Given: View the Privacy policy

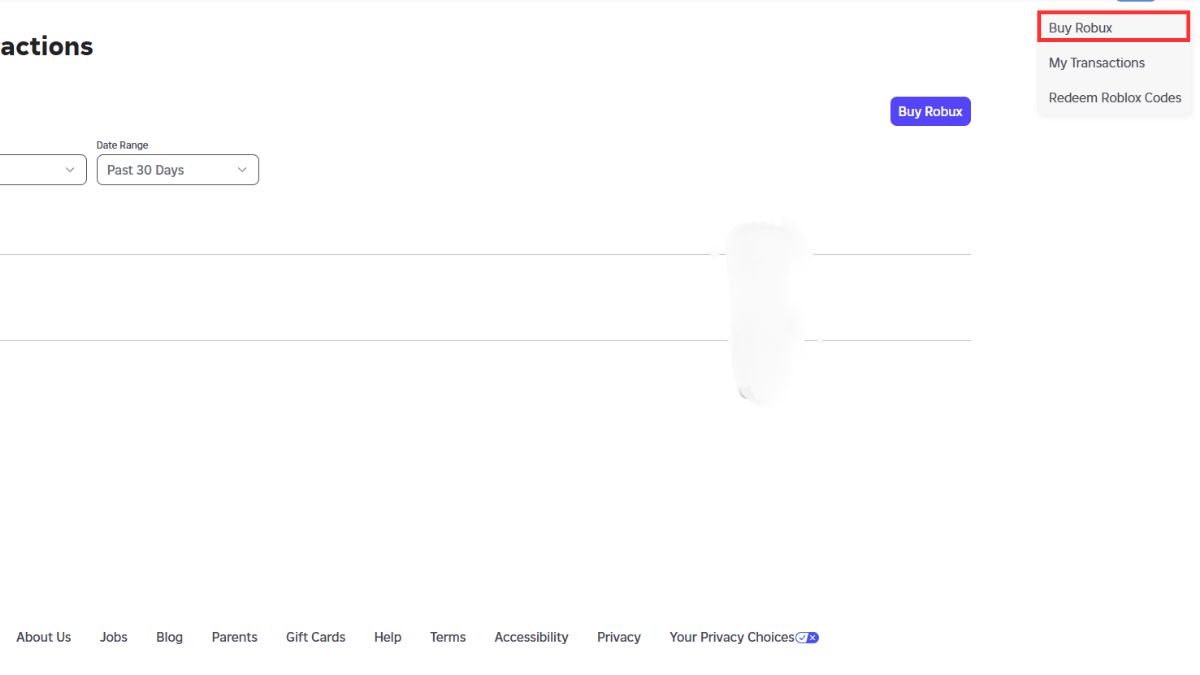Looking at the screenshot, I should click(x=618, y=637).
